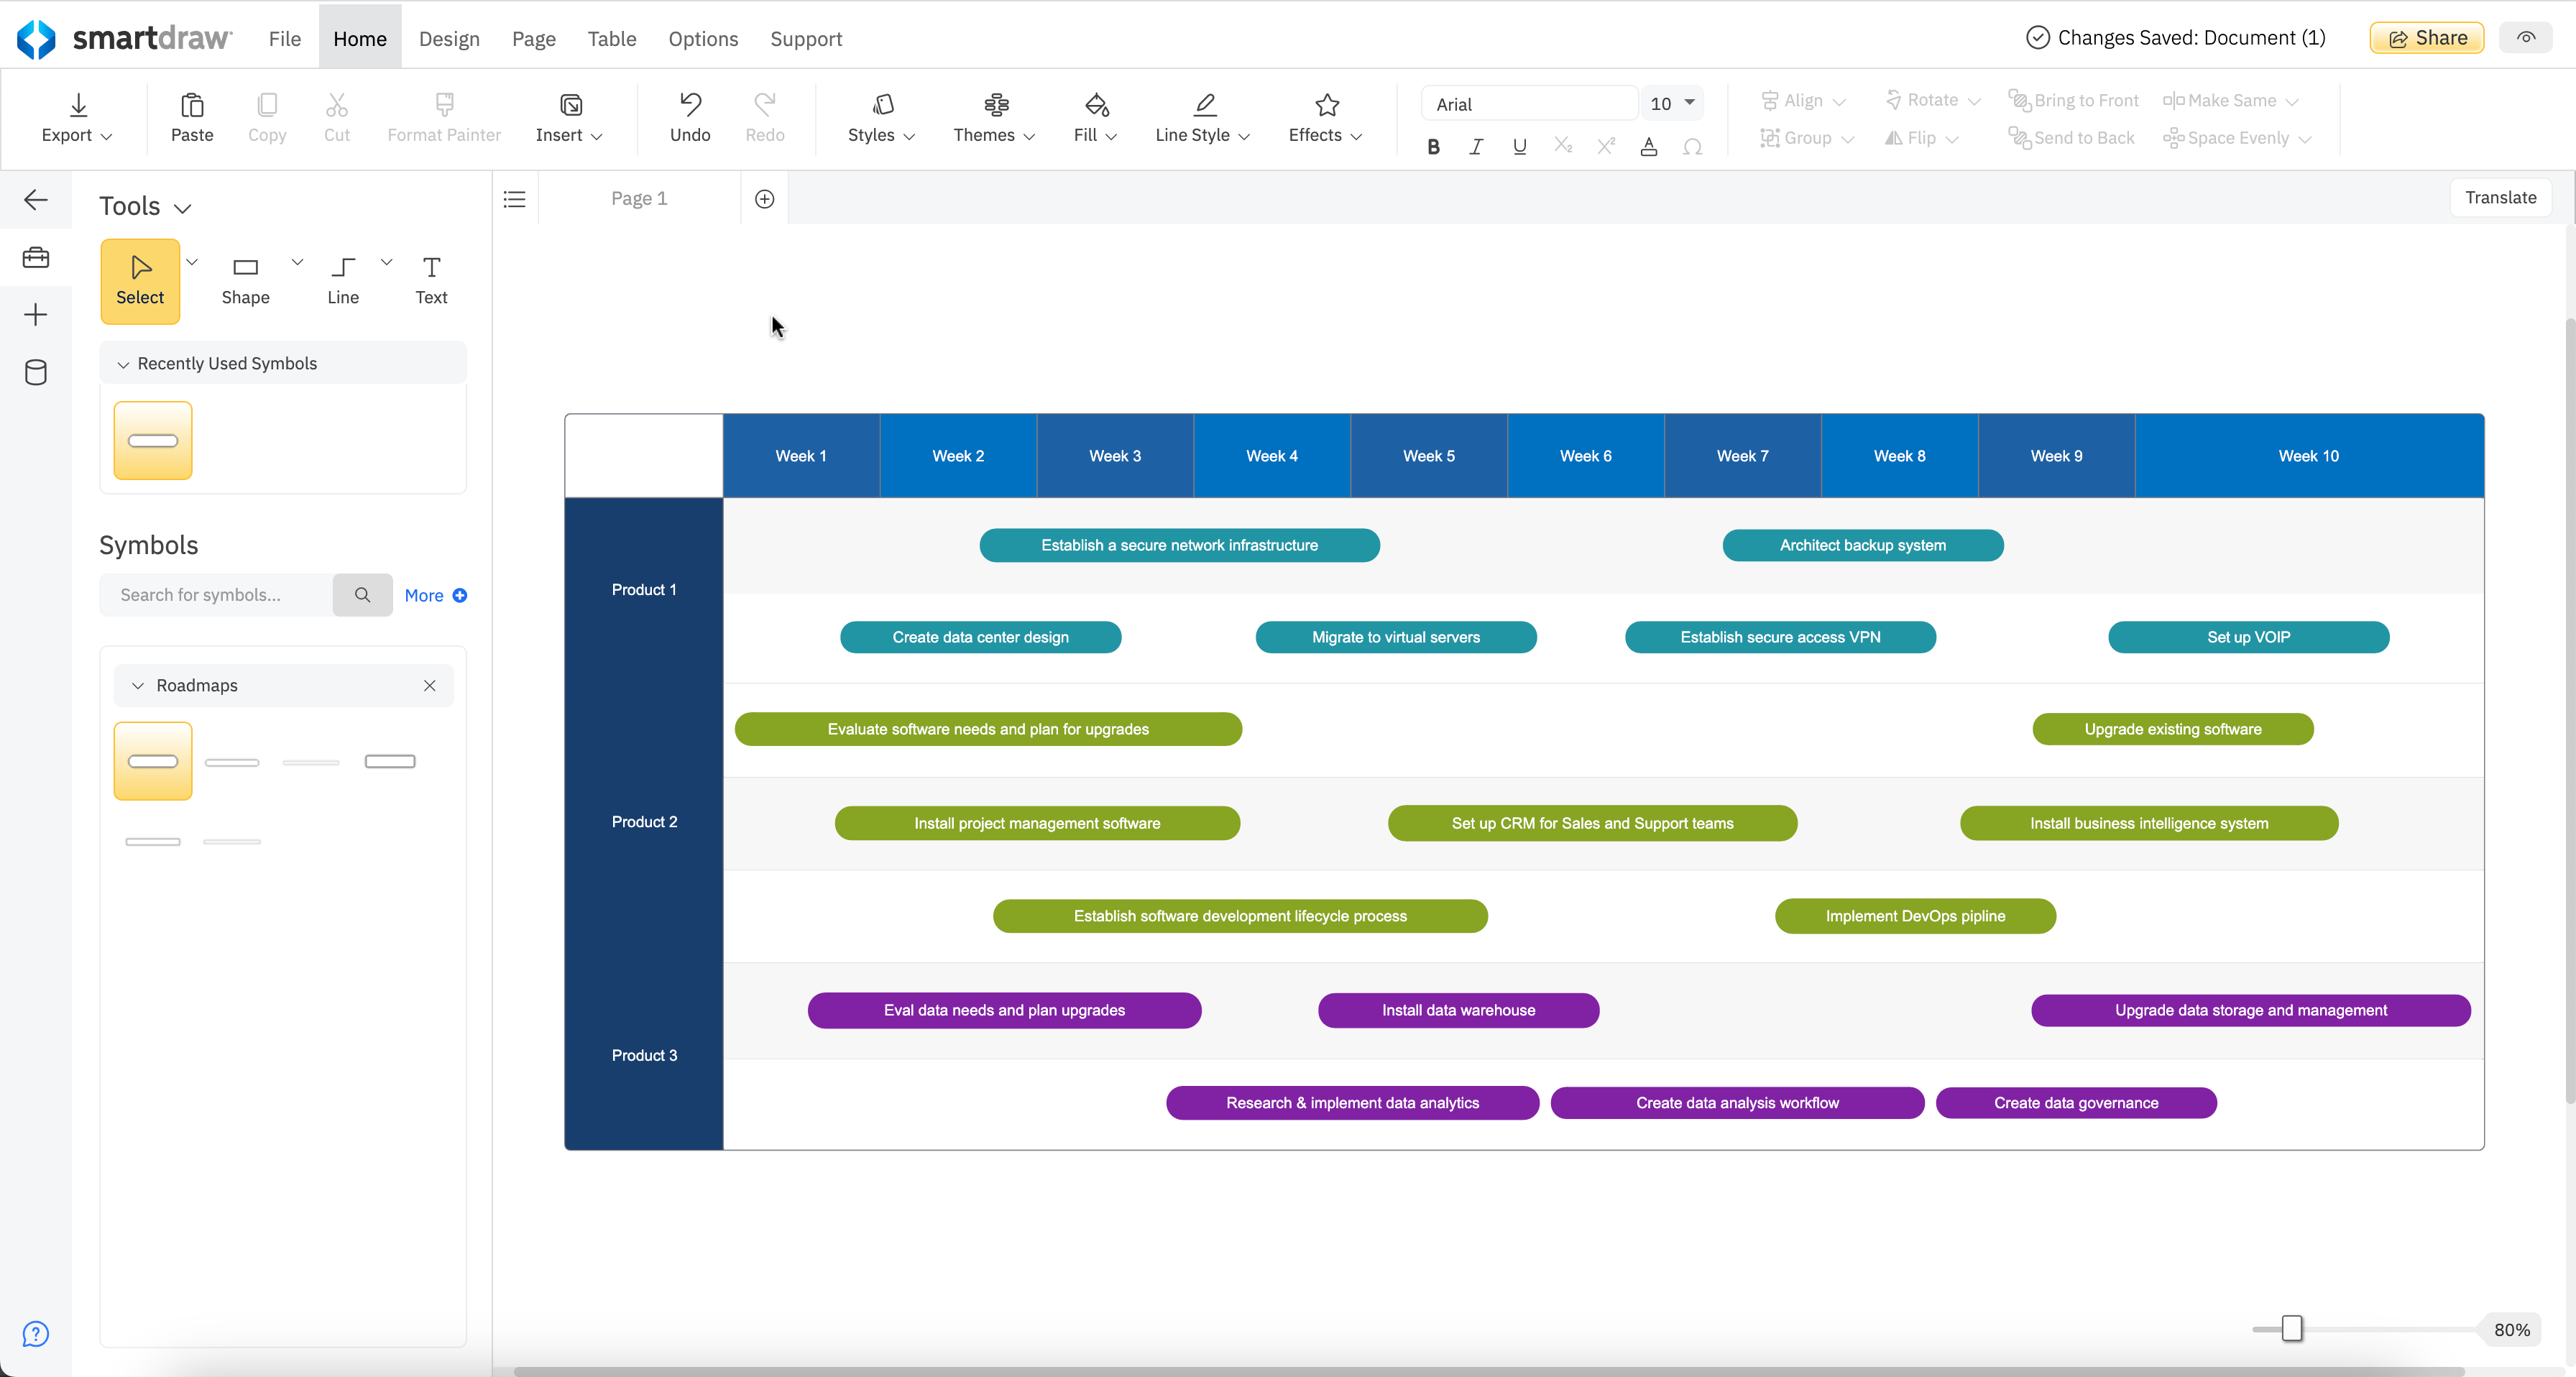Click the symbol search magnifier icon
The image size is (2576, 1377).
click(x=362, y=595)
